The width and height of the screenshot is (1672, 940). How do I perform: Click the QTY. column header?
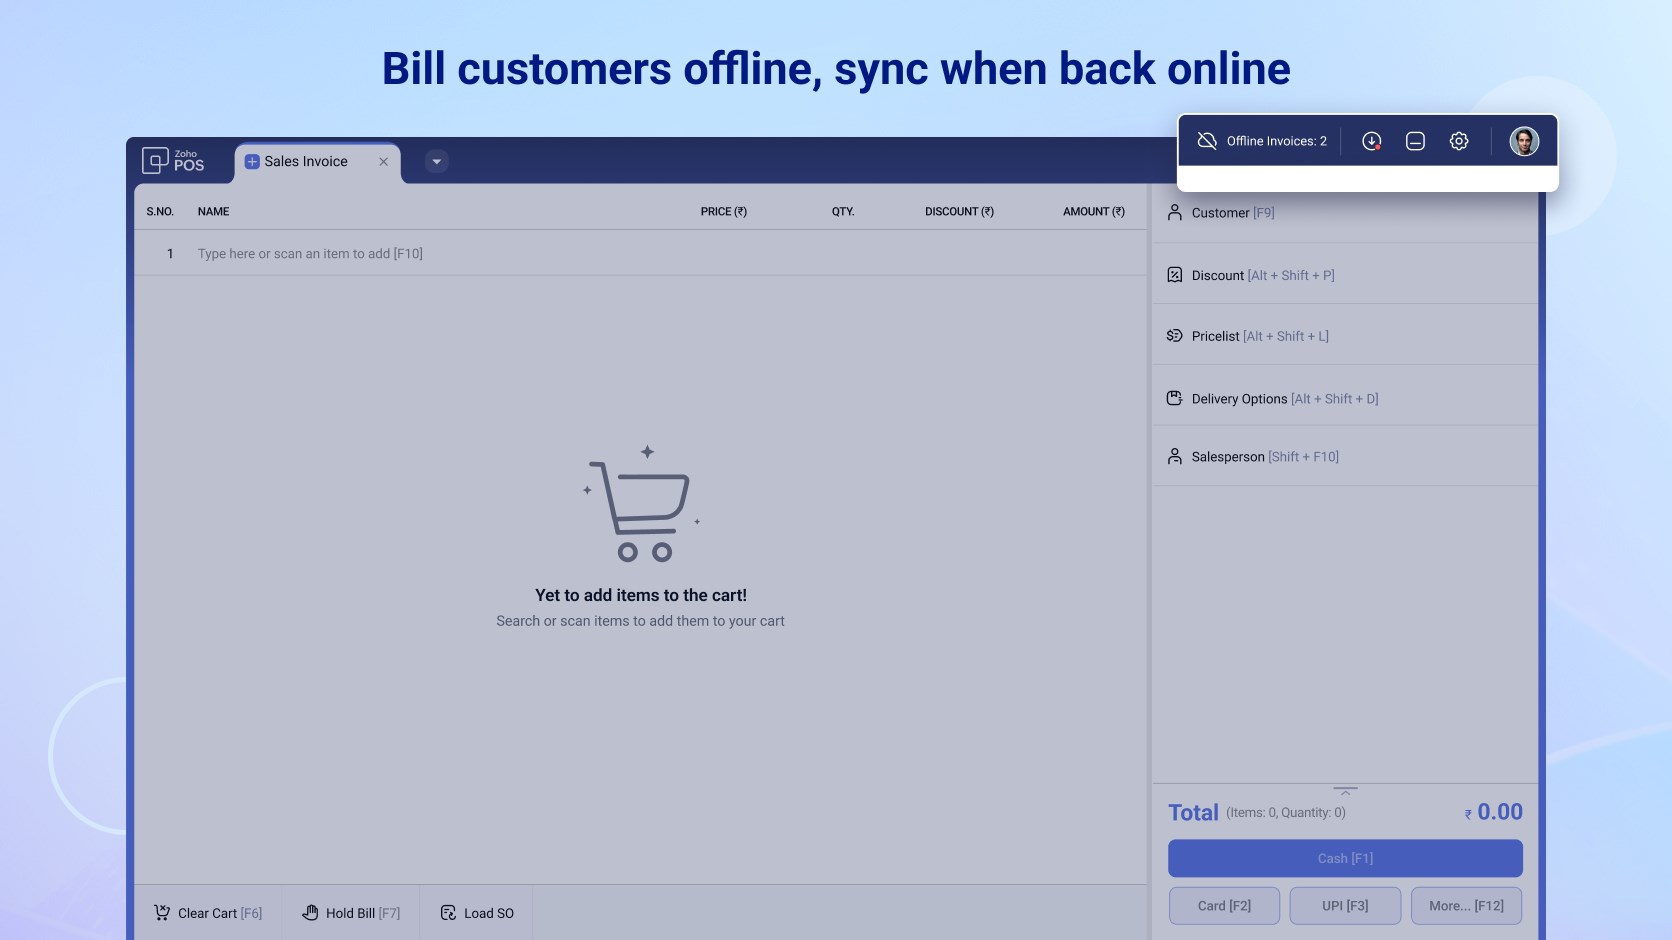tap(843, 212)
